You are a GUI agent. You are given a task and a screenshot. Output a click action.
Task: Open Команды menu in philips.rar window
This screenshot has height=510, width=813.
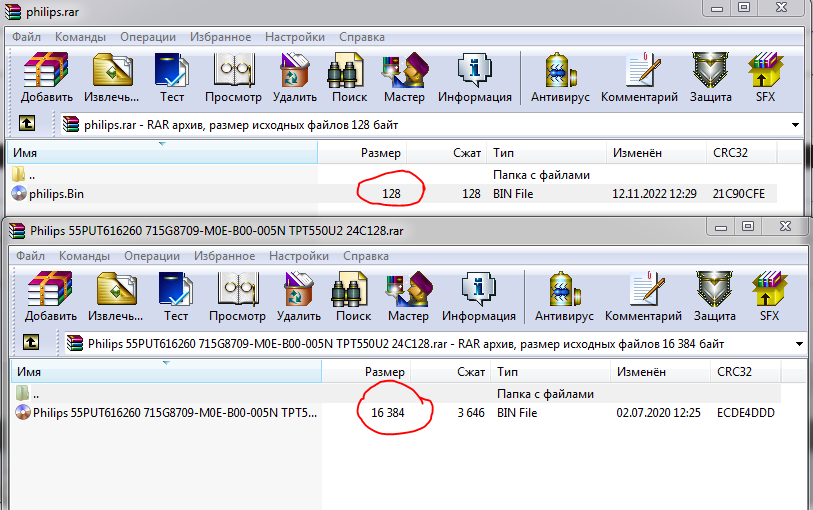tap(80, 37)
